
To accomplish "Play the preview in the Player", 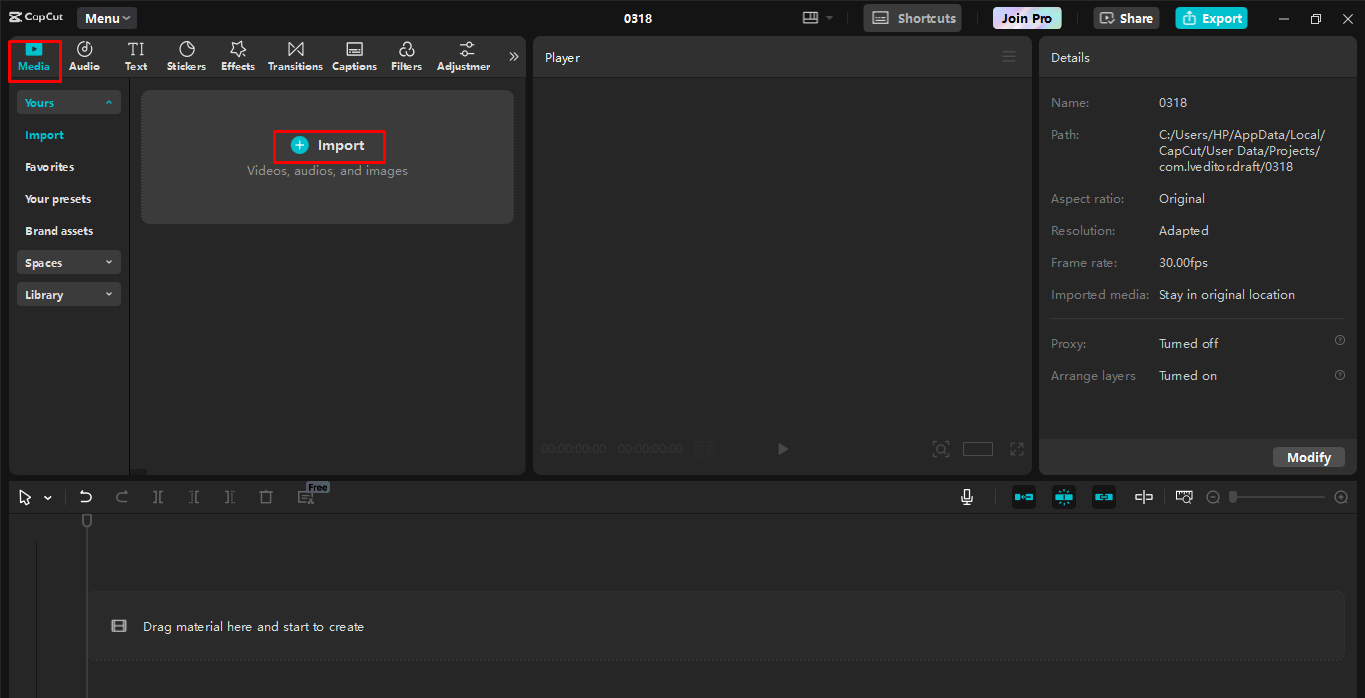I will point(783,449).
